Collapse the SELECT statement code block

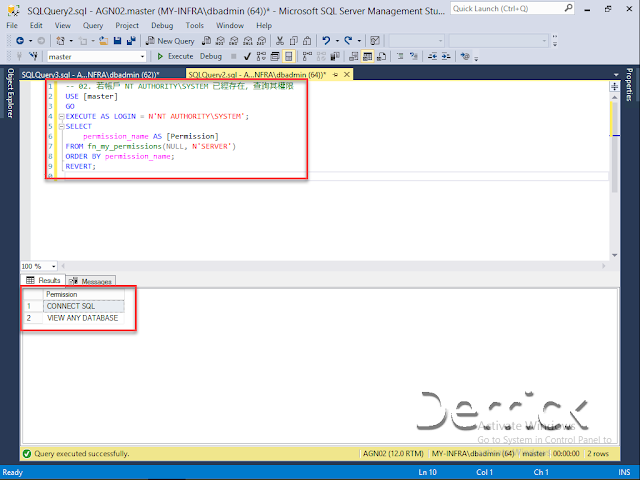[62, 127]
